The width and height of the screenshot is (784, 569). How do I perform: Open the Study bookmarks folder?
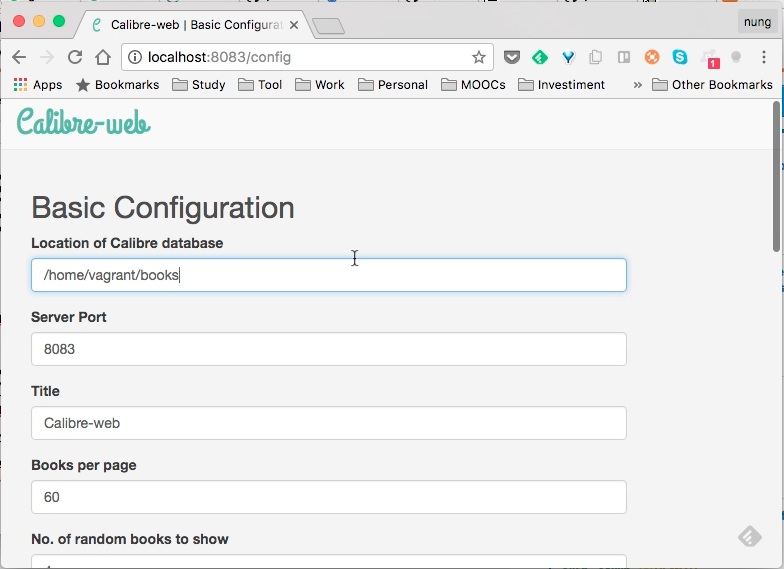point(199,84)
